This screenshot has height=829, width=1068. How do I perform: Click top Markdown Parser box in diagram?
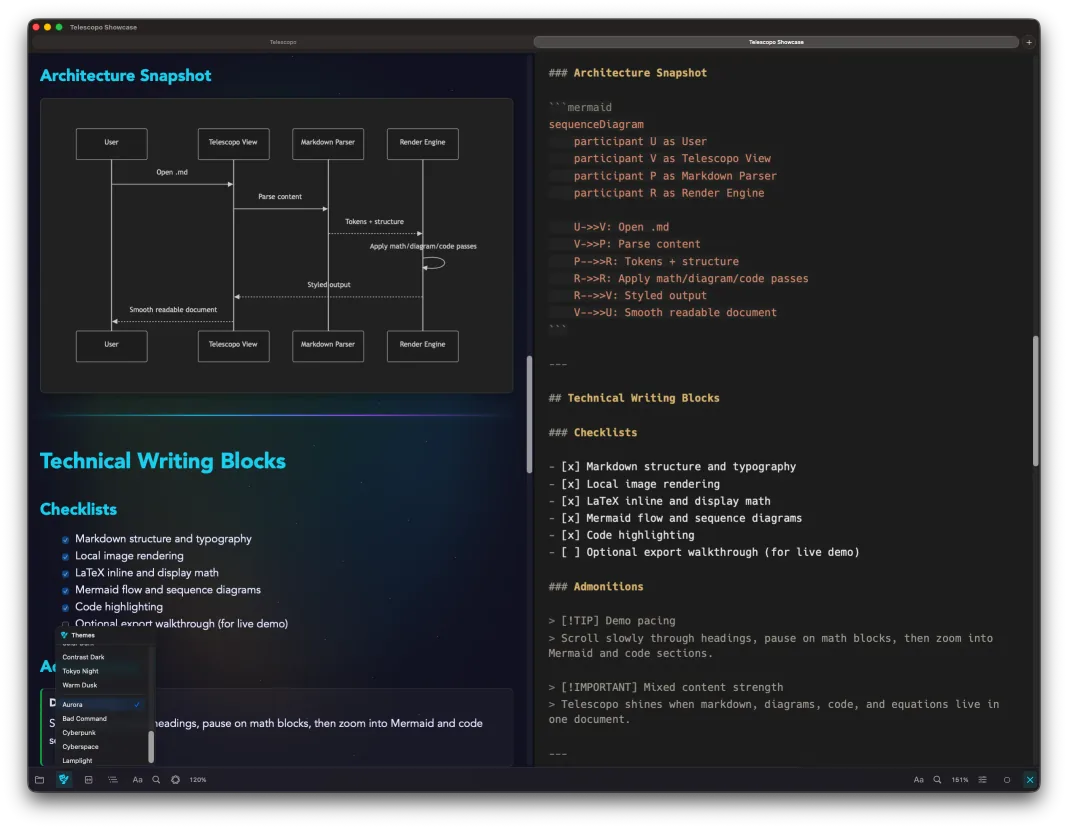tap(328, 144)
